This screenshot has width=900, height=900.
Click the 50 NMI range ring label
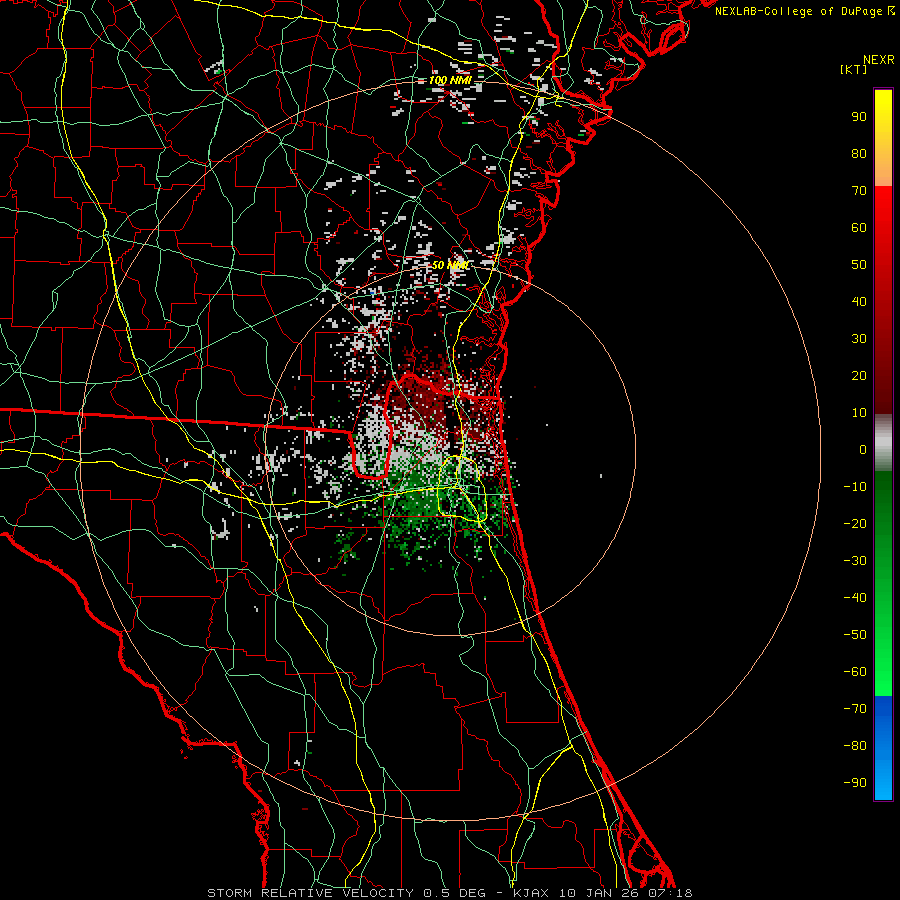[451, 265]
